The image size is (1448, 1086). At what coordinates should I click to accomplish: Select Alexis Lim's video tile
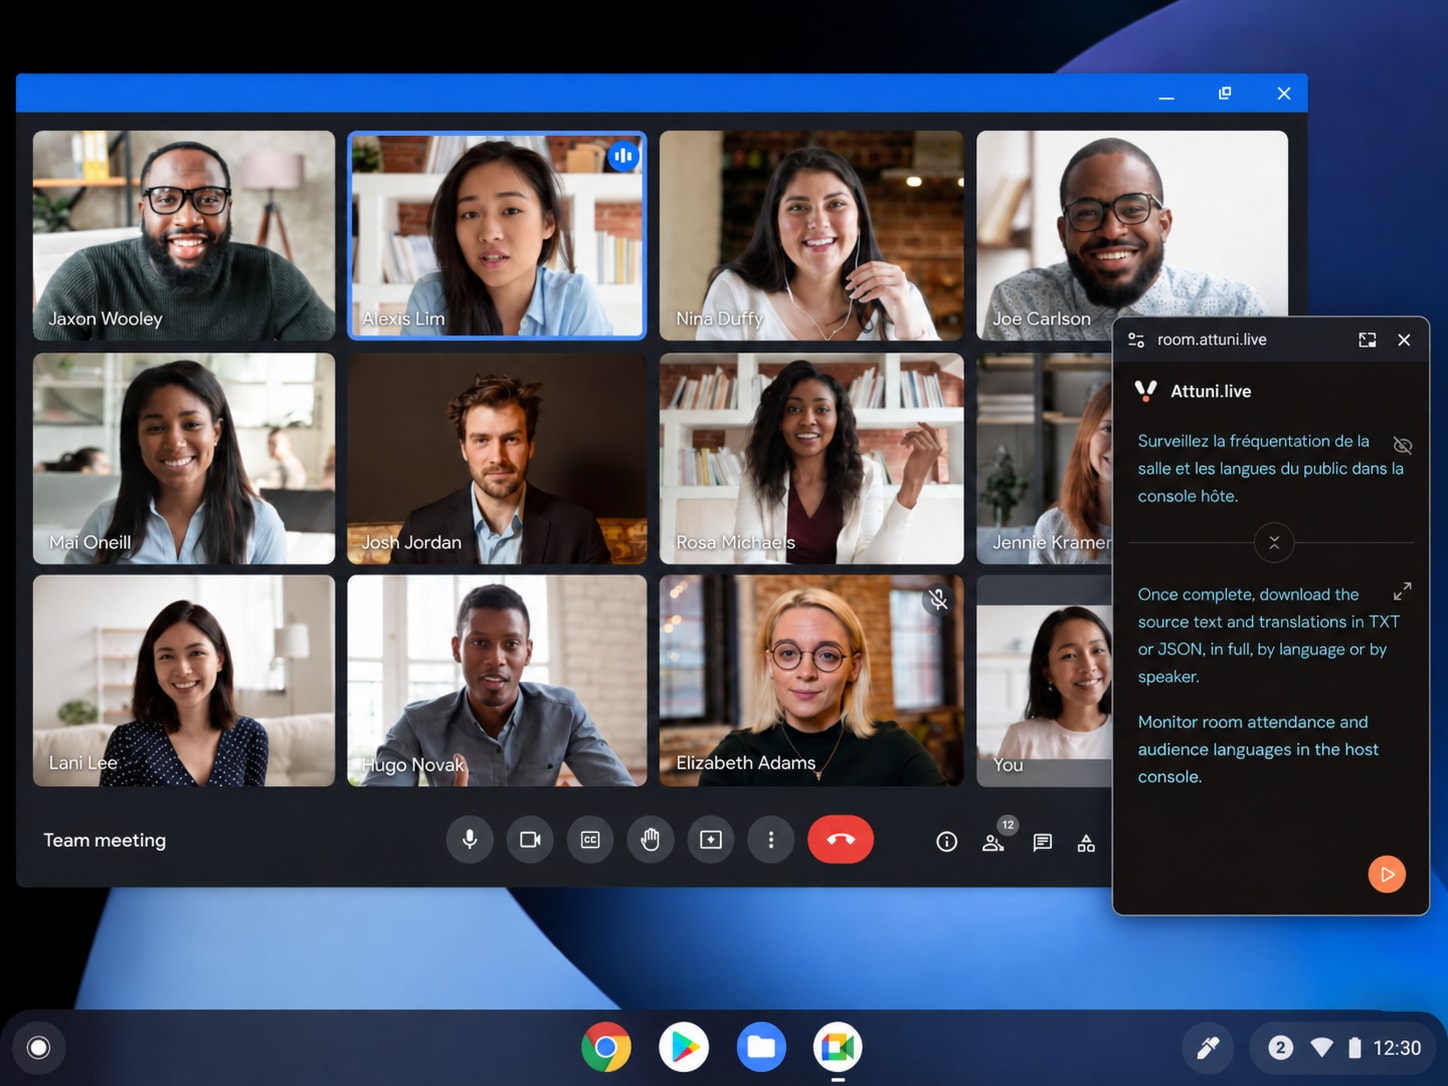tap(497, 236)
